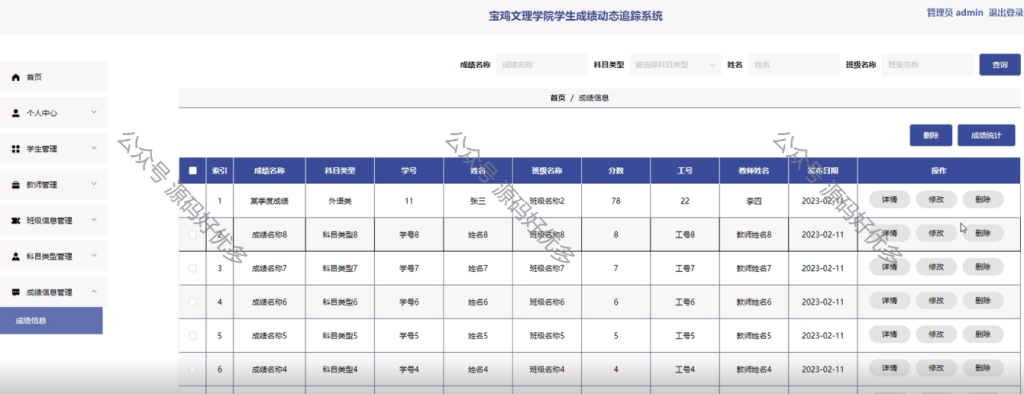Open the 班级信息管理 menu label

tap(49, 222)
